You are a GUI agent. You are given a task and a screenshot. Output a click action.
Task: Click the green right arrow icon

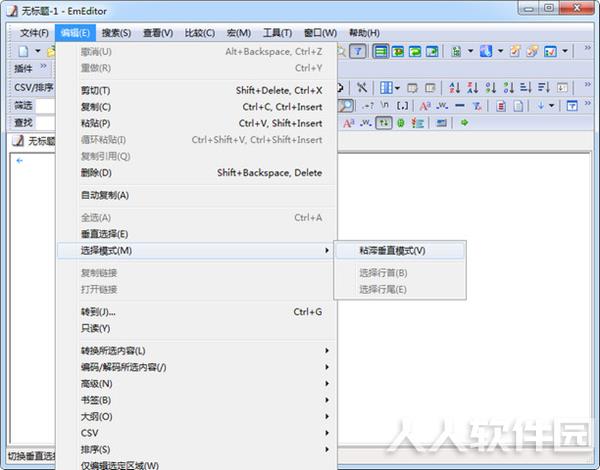point(464,123)
